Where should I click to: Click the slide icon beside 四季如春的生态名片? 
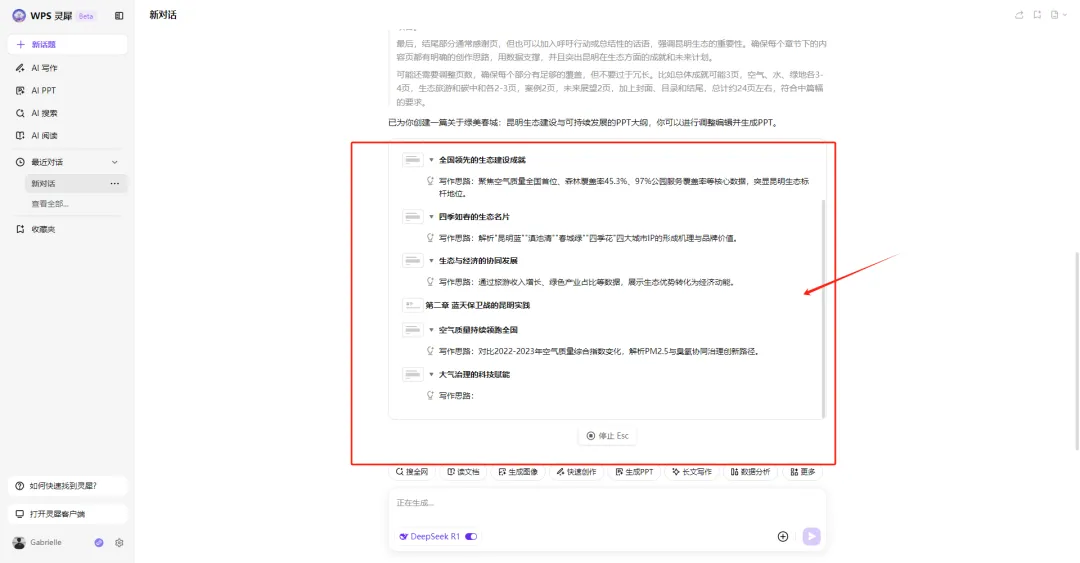pyautogui.click(x=413, y=217)
